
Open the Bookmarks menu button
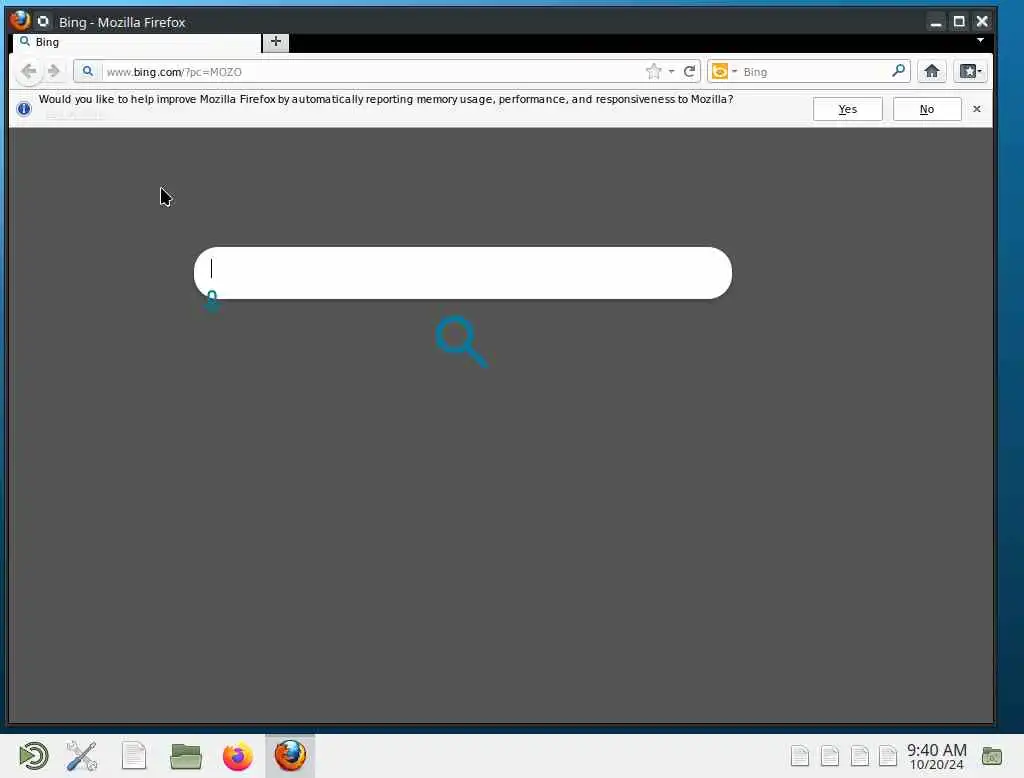[970, 71]
